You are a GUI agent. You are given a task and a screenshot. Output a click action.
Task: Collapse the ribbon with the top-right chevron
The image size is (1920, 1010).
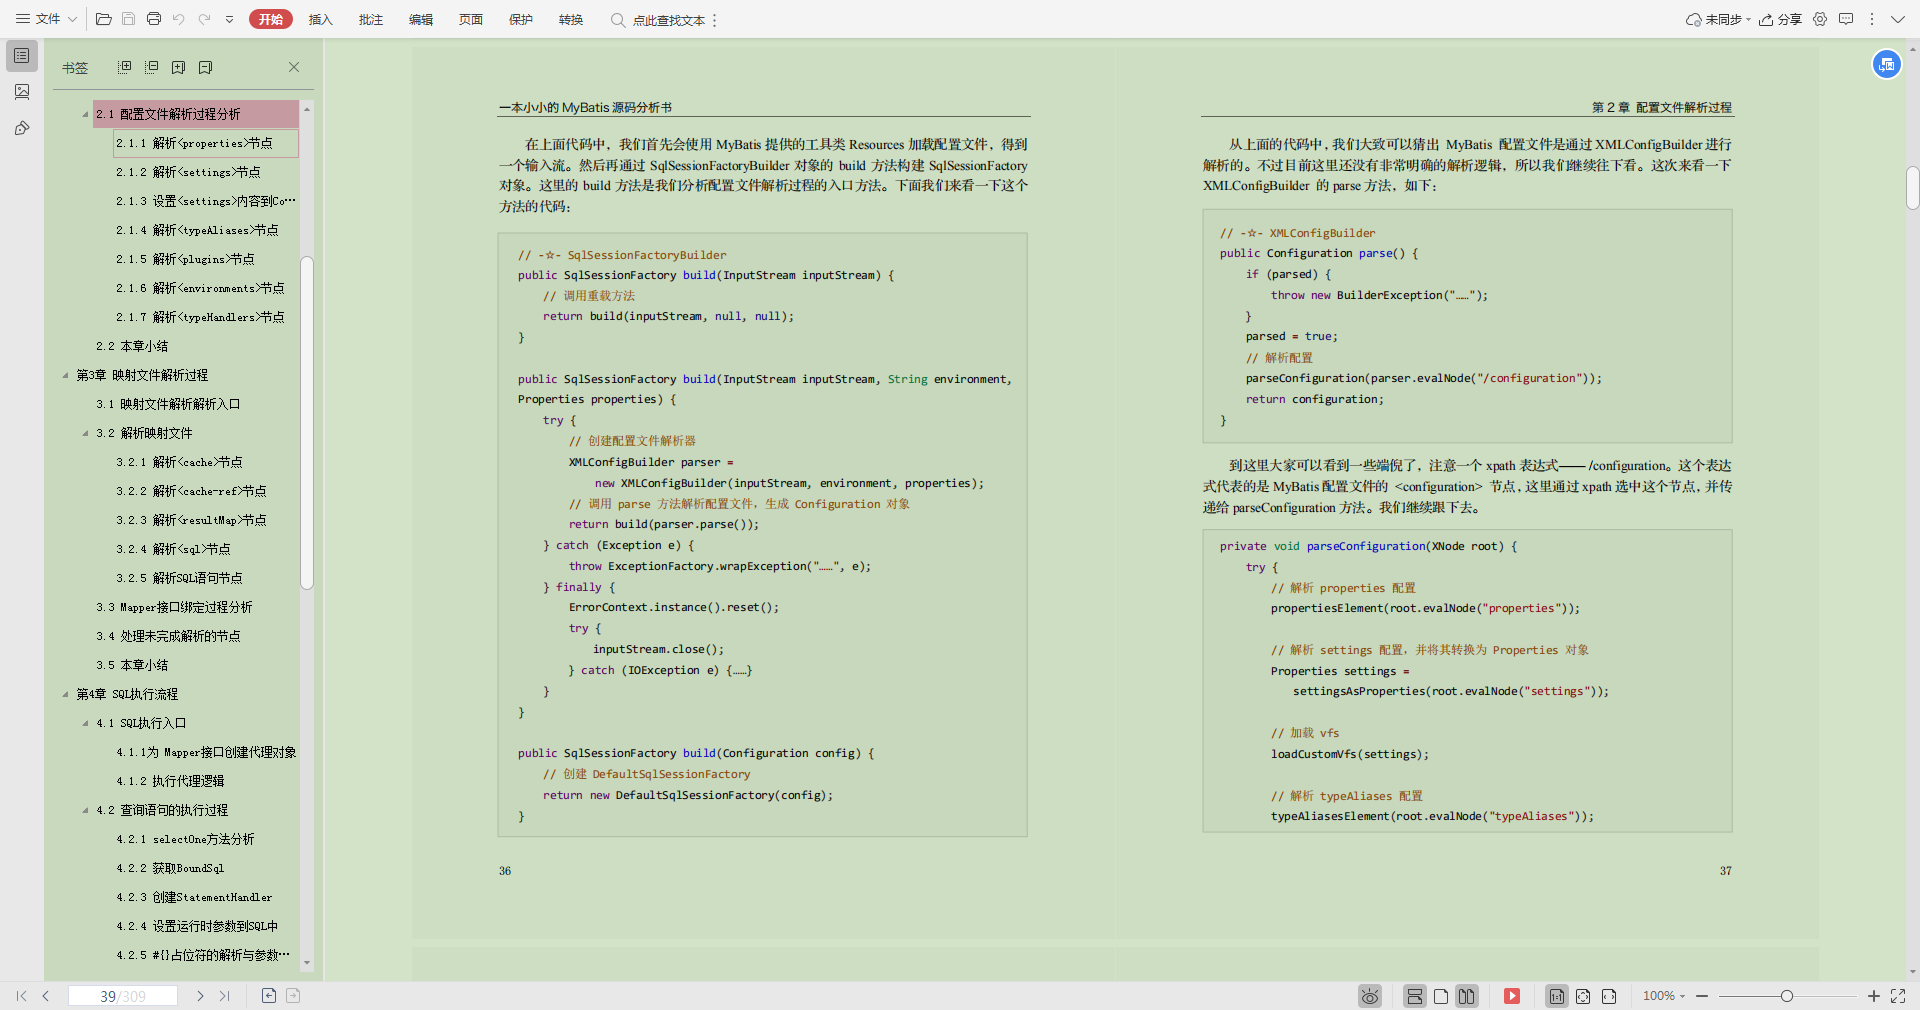[x=1897, y=19]
